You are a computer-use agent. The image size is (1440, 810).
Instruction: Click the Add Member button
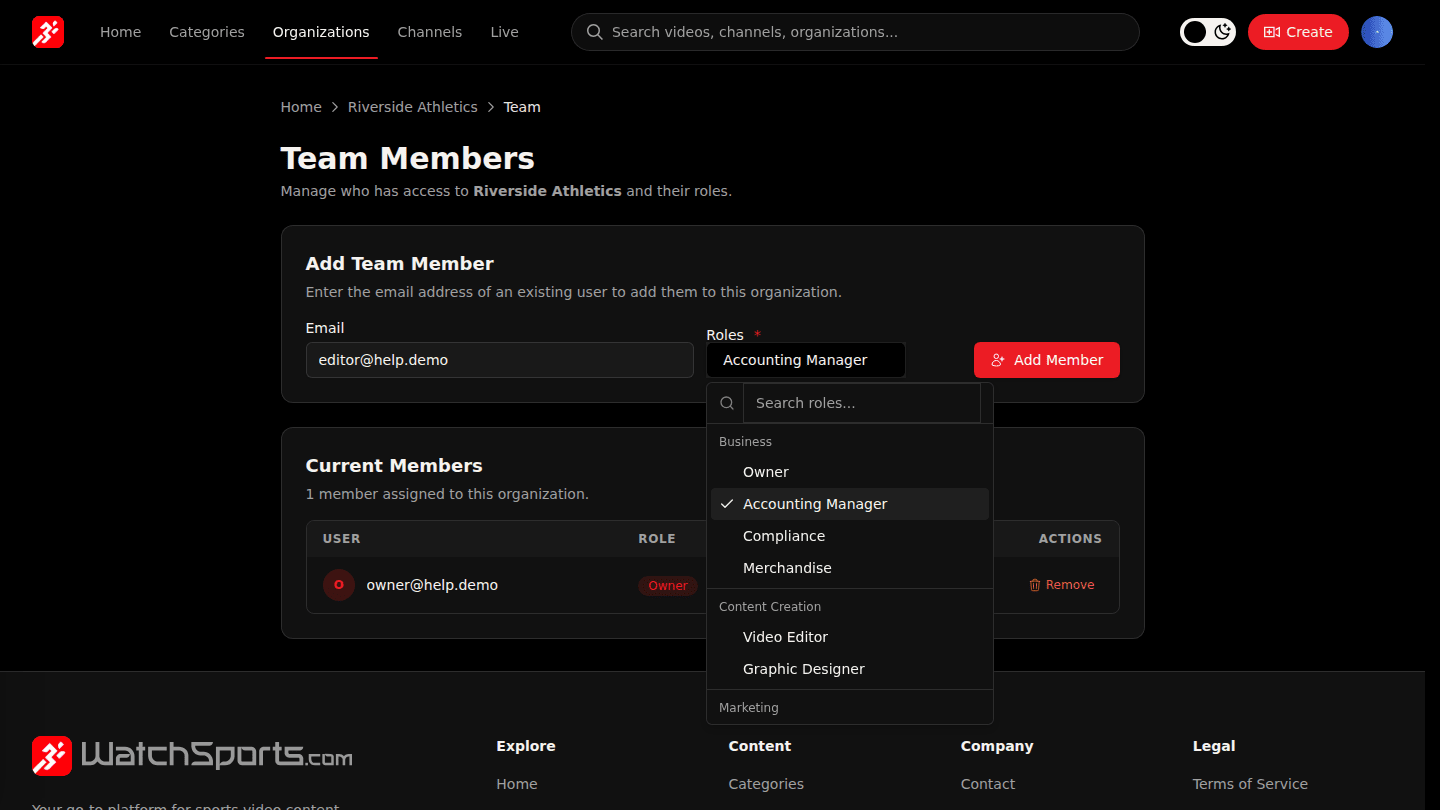(x=1047, y=360)
